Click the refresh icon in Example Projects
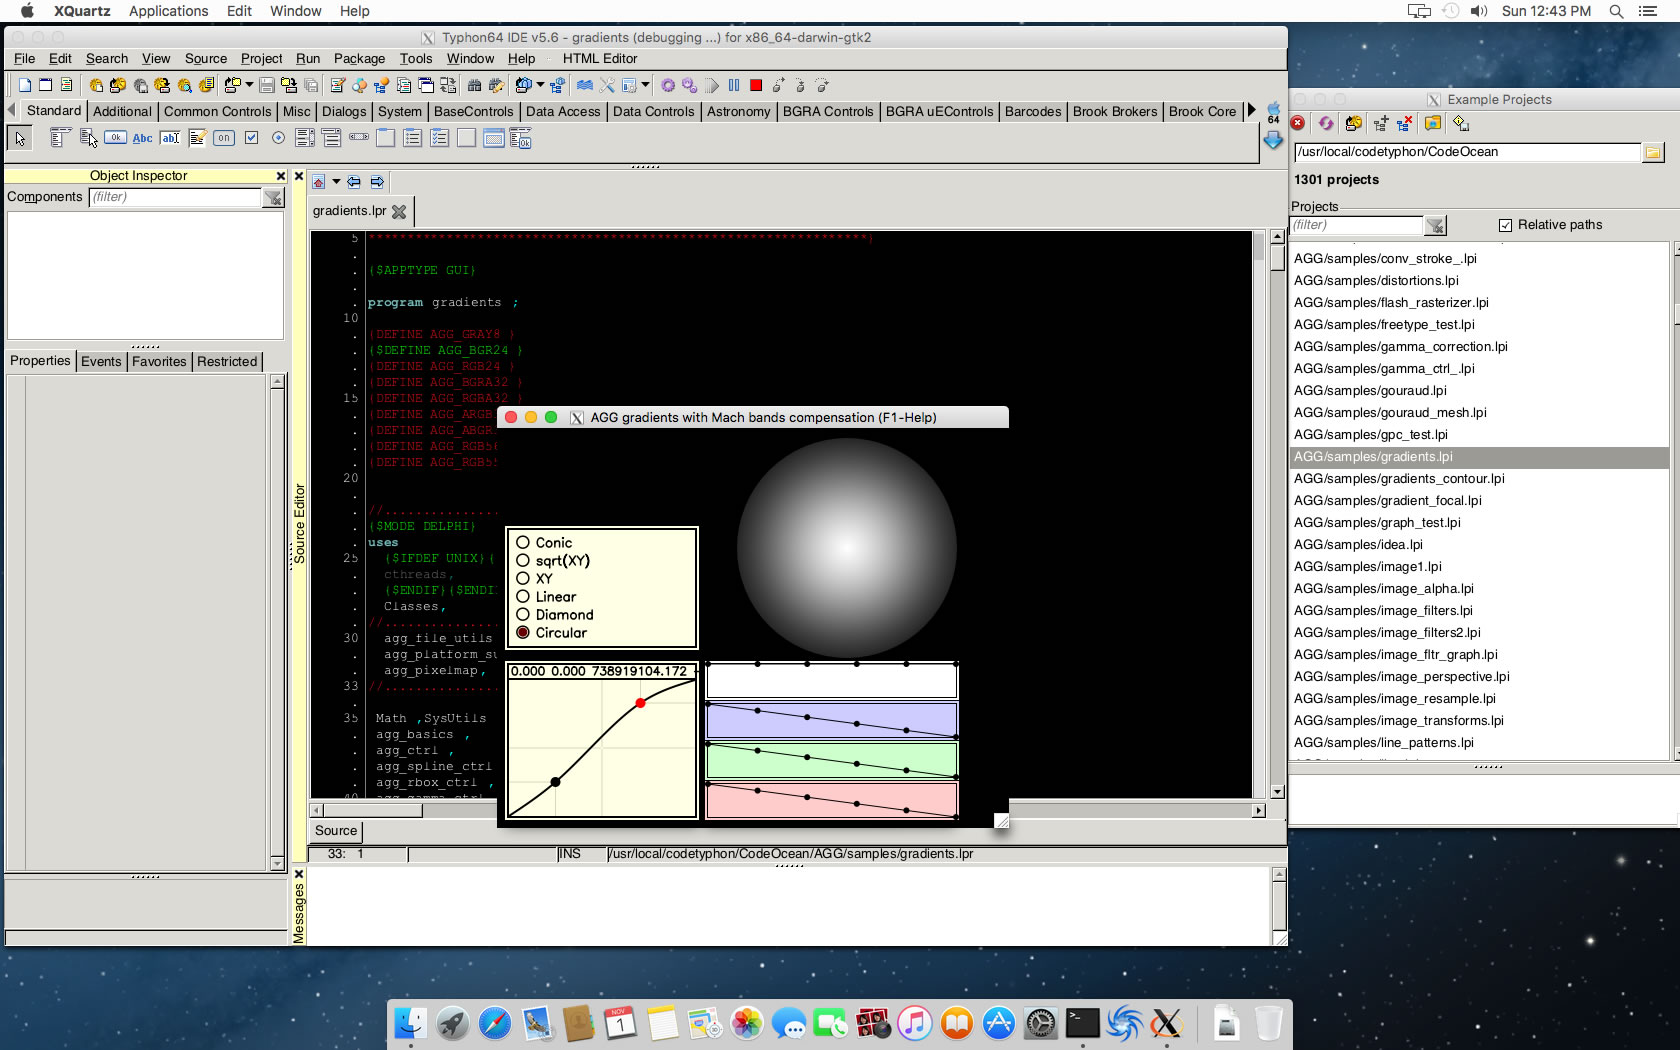Image resolution: width=1680 pixels, height=1050 pixels. point(1326,123)
